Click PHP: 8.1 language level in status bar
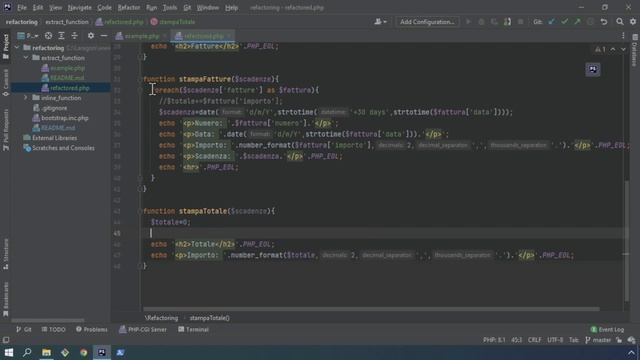The height and width of the screenshot is (360, 640). pyautogui.click(x=494, y=340)
